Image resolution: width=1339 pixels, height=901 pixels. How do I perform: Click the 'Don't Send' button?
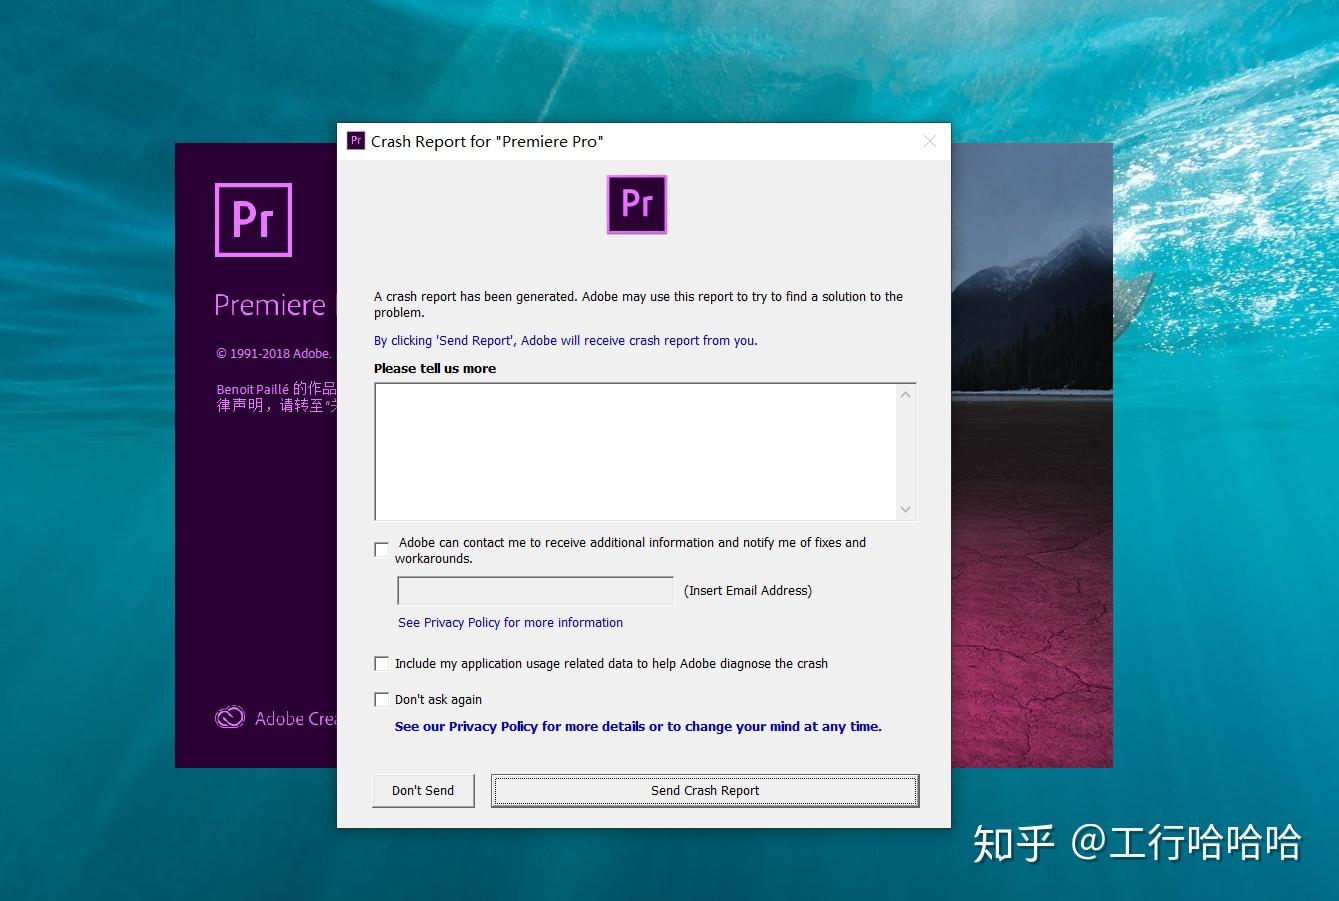(423, 790)
